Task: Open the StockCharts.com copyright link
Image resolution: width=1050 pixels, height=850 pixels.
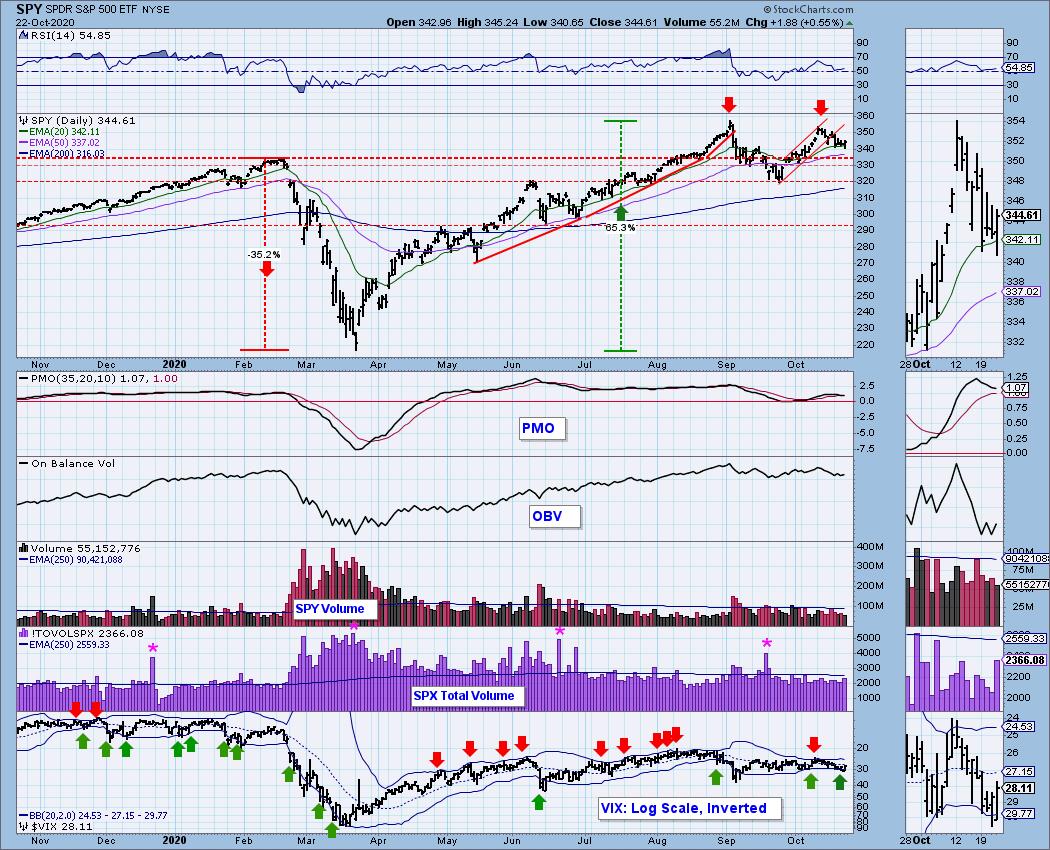Action: pyautogui.click(x=808, y=9)
